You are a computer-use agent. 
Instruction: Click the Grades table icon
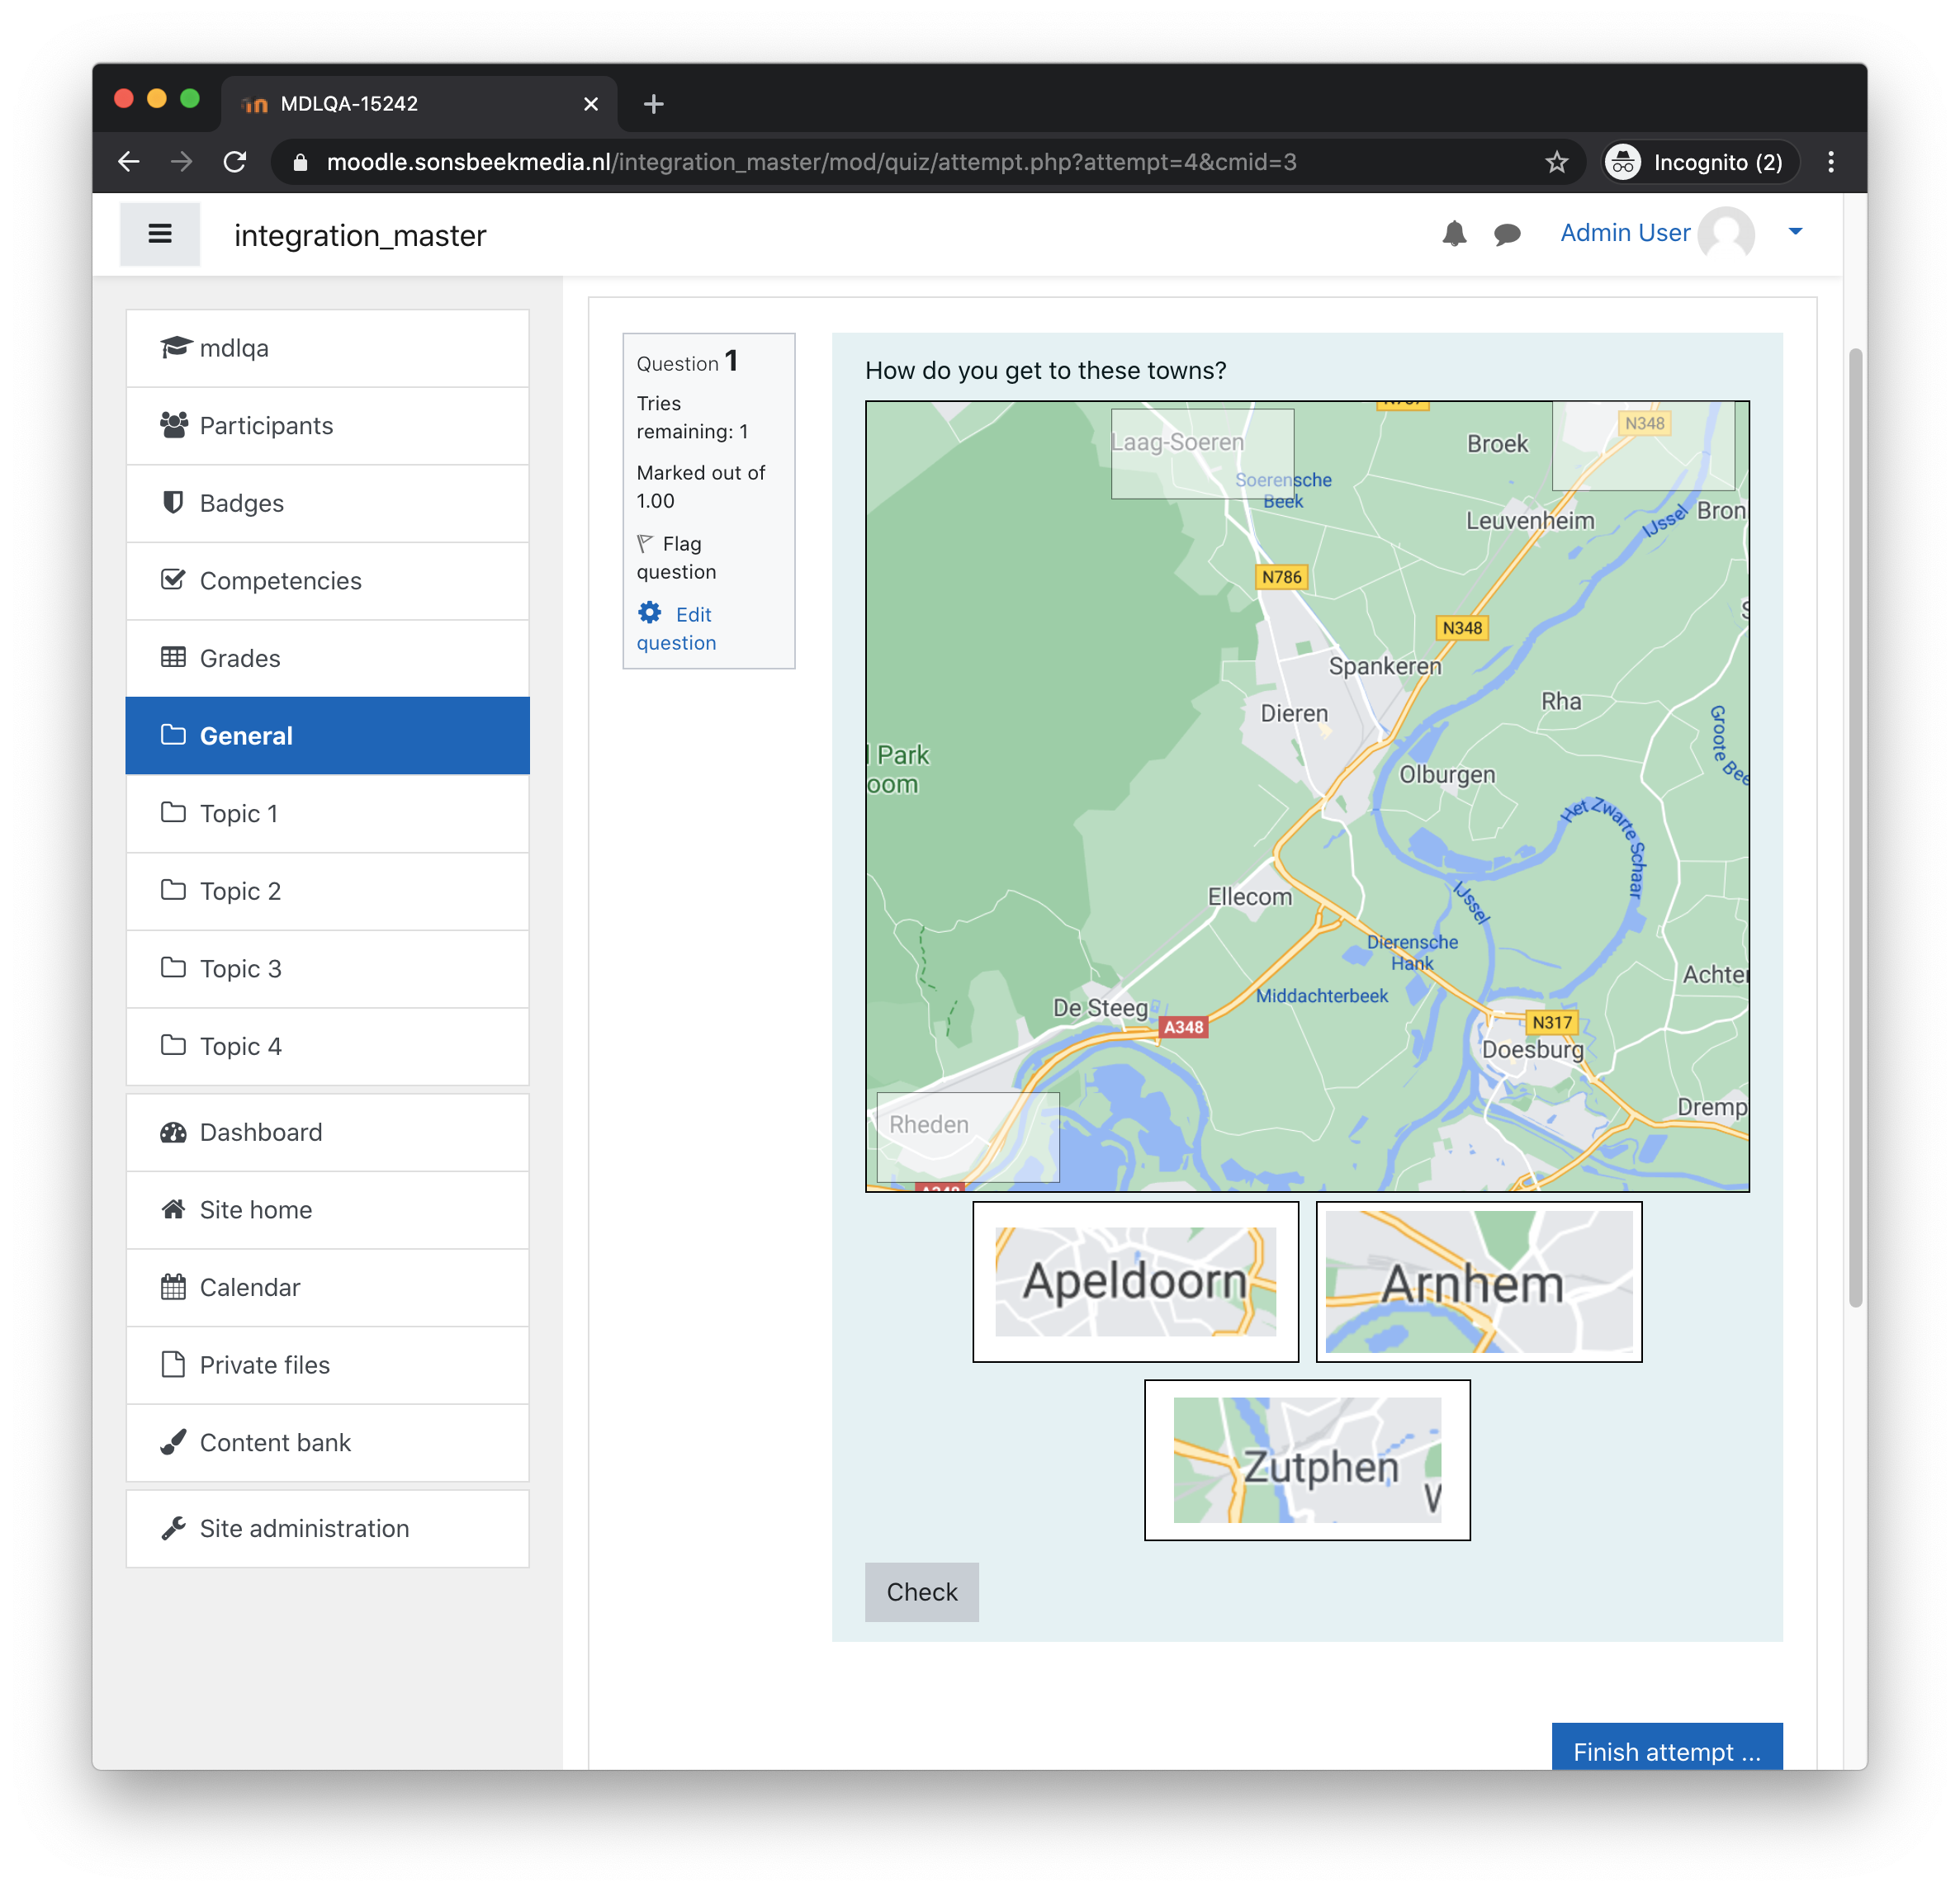pyautogui.click(x=173, y=657)
